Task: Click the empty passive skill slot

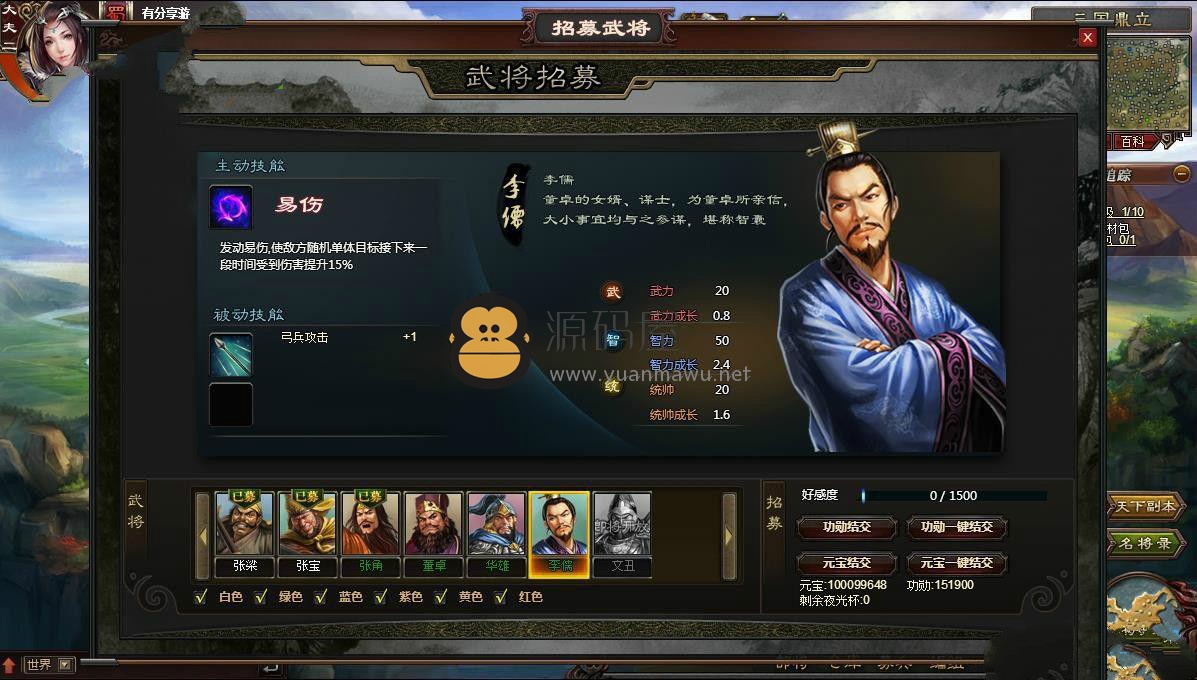Action: (x=231, y=404)
